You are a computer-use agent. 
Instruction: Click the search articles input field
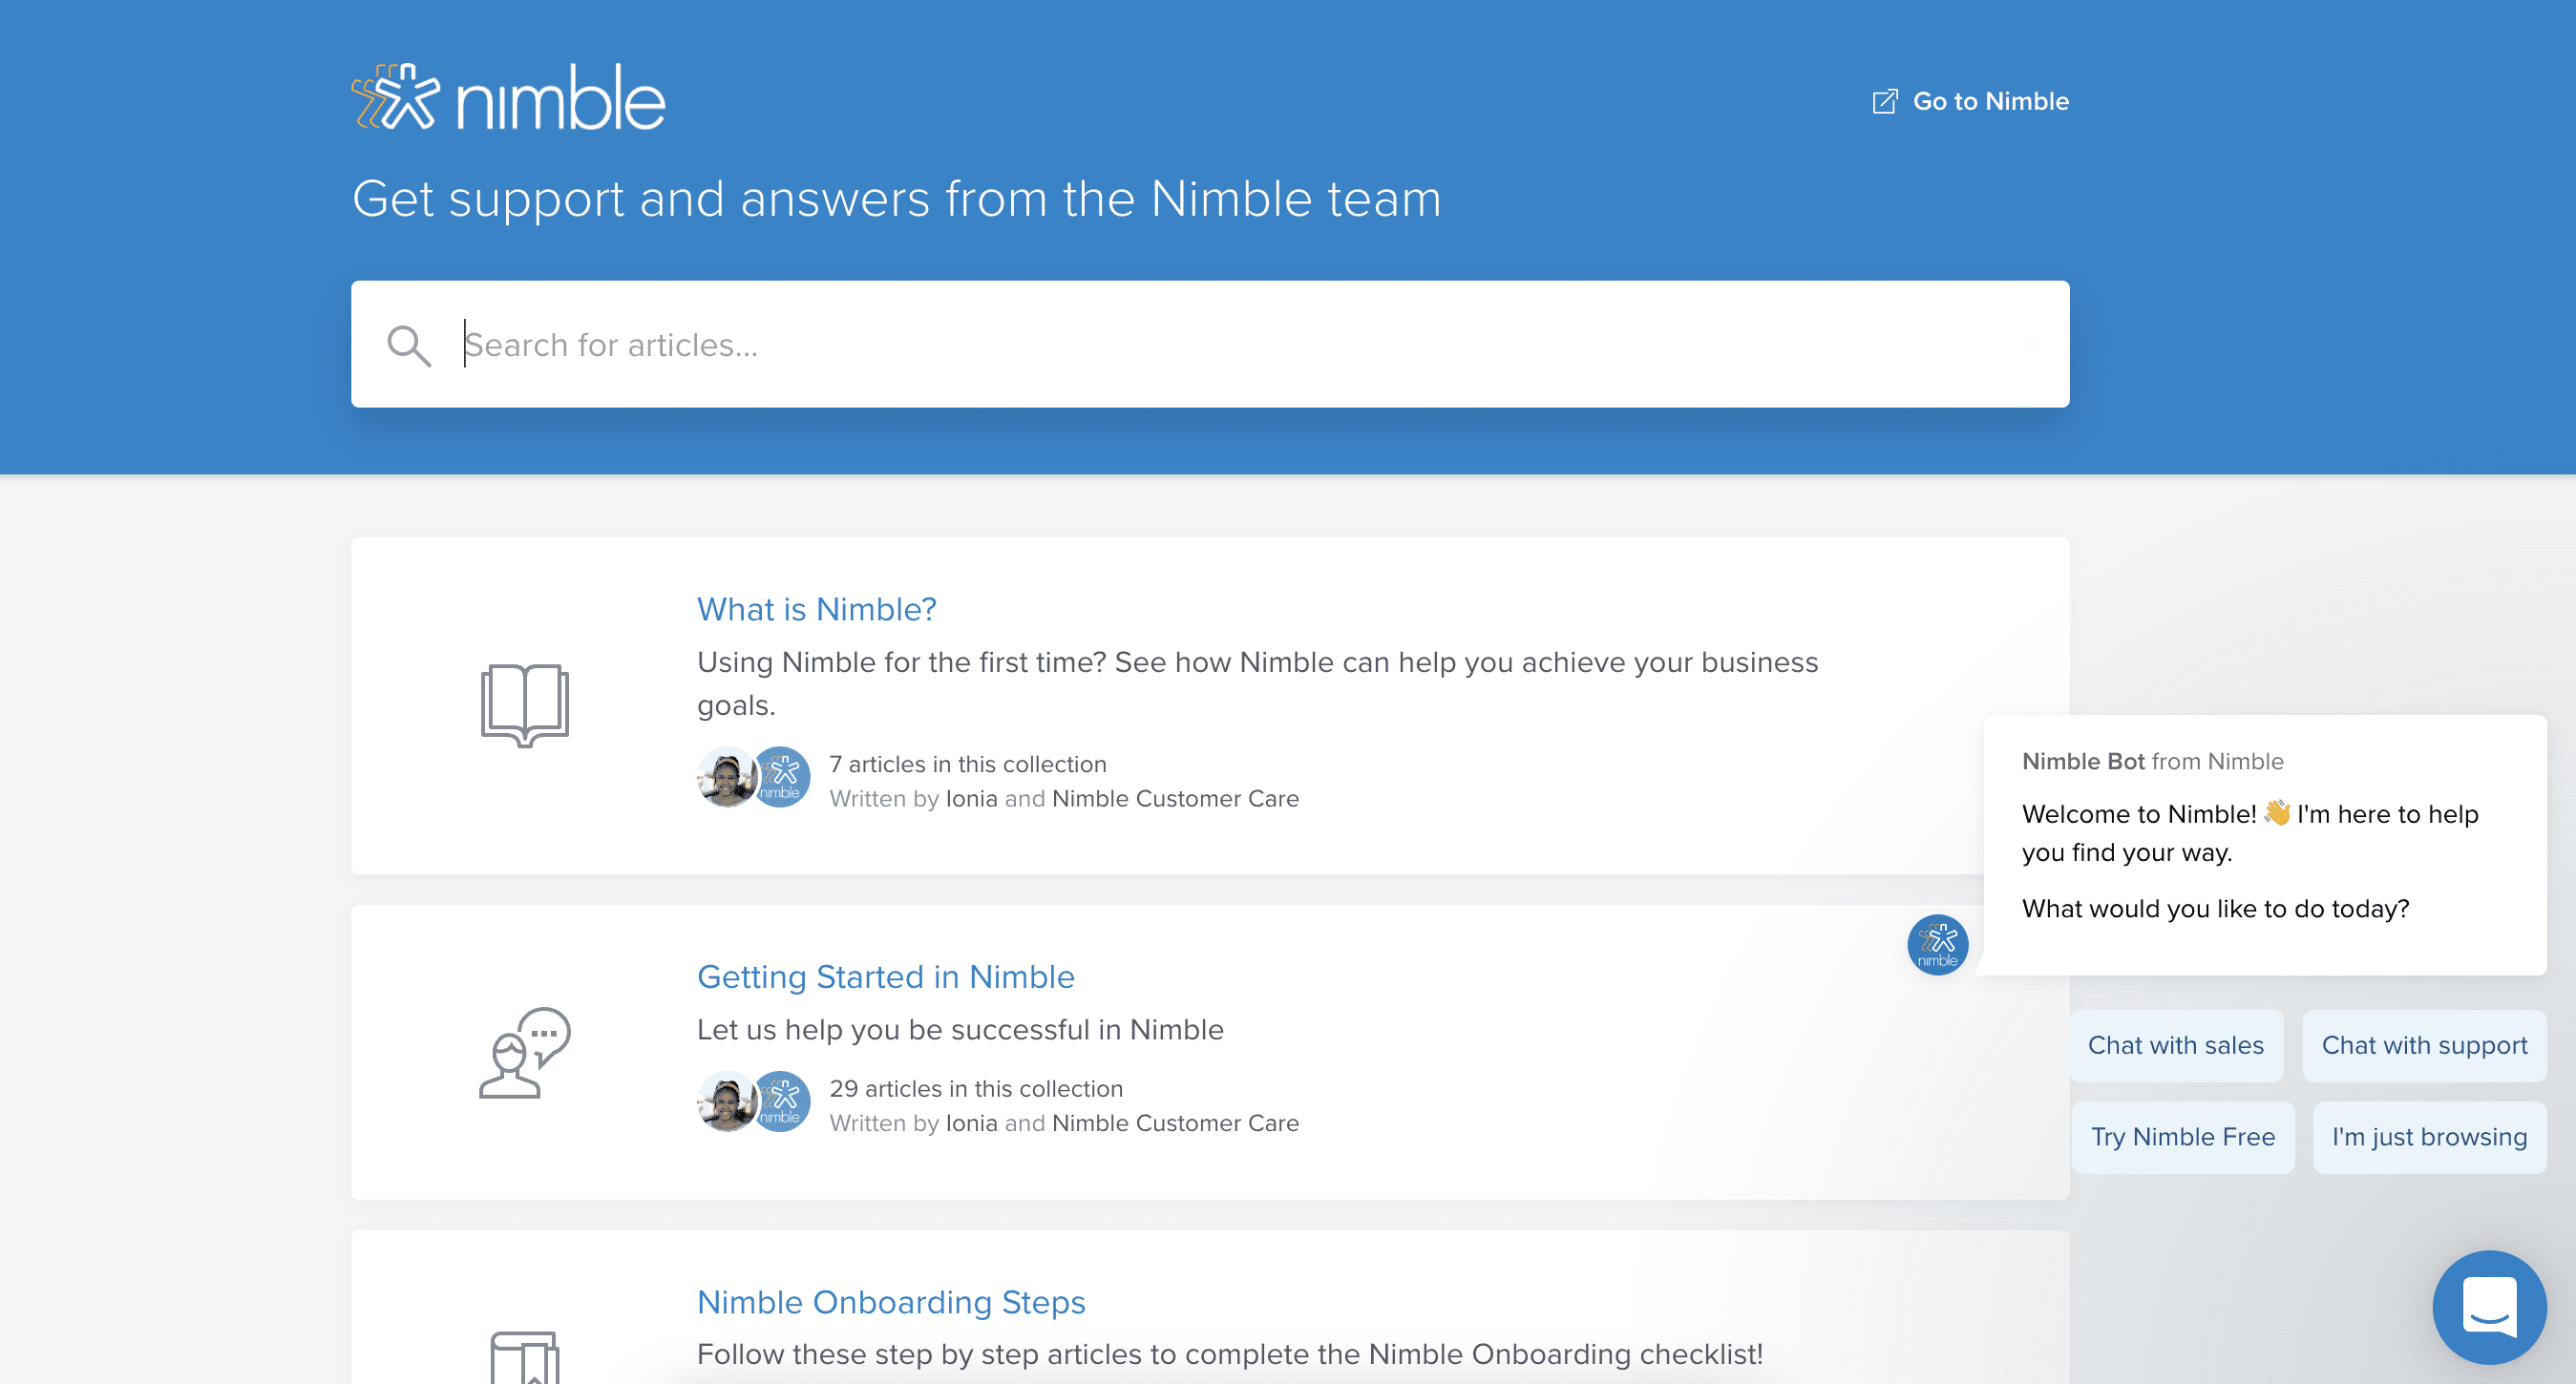1211,343
